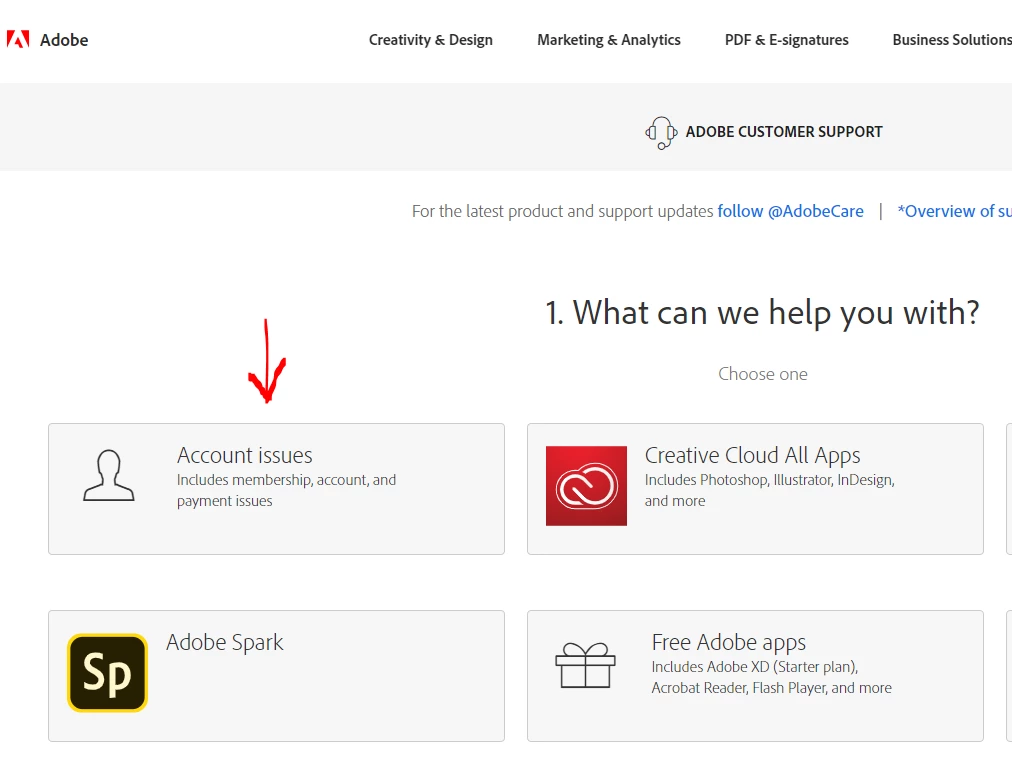Click the Adobe Customer Support heading
This screenshot has width=1012, height=768.
click(784, 132)
